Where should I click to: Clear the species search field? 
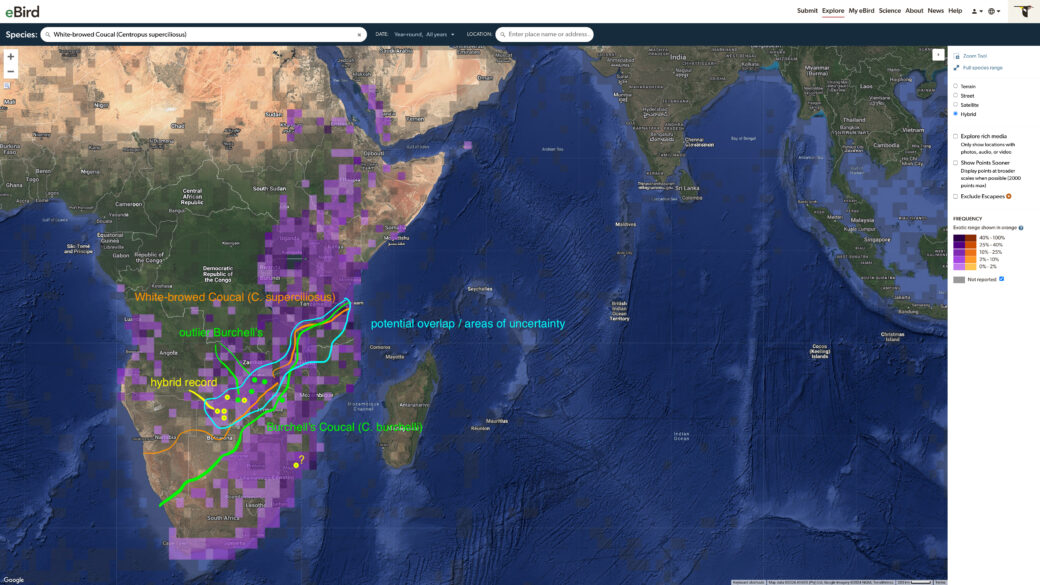tap(359, 35)
